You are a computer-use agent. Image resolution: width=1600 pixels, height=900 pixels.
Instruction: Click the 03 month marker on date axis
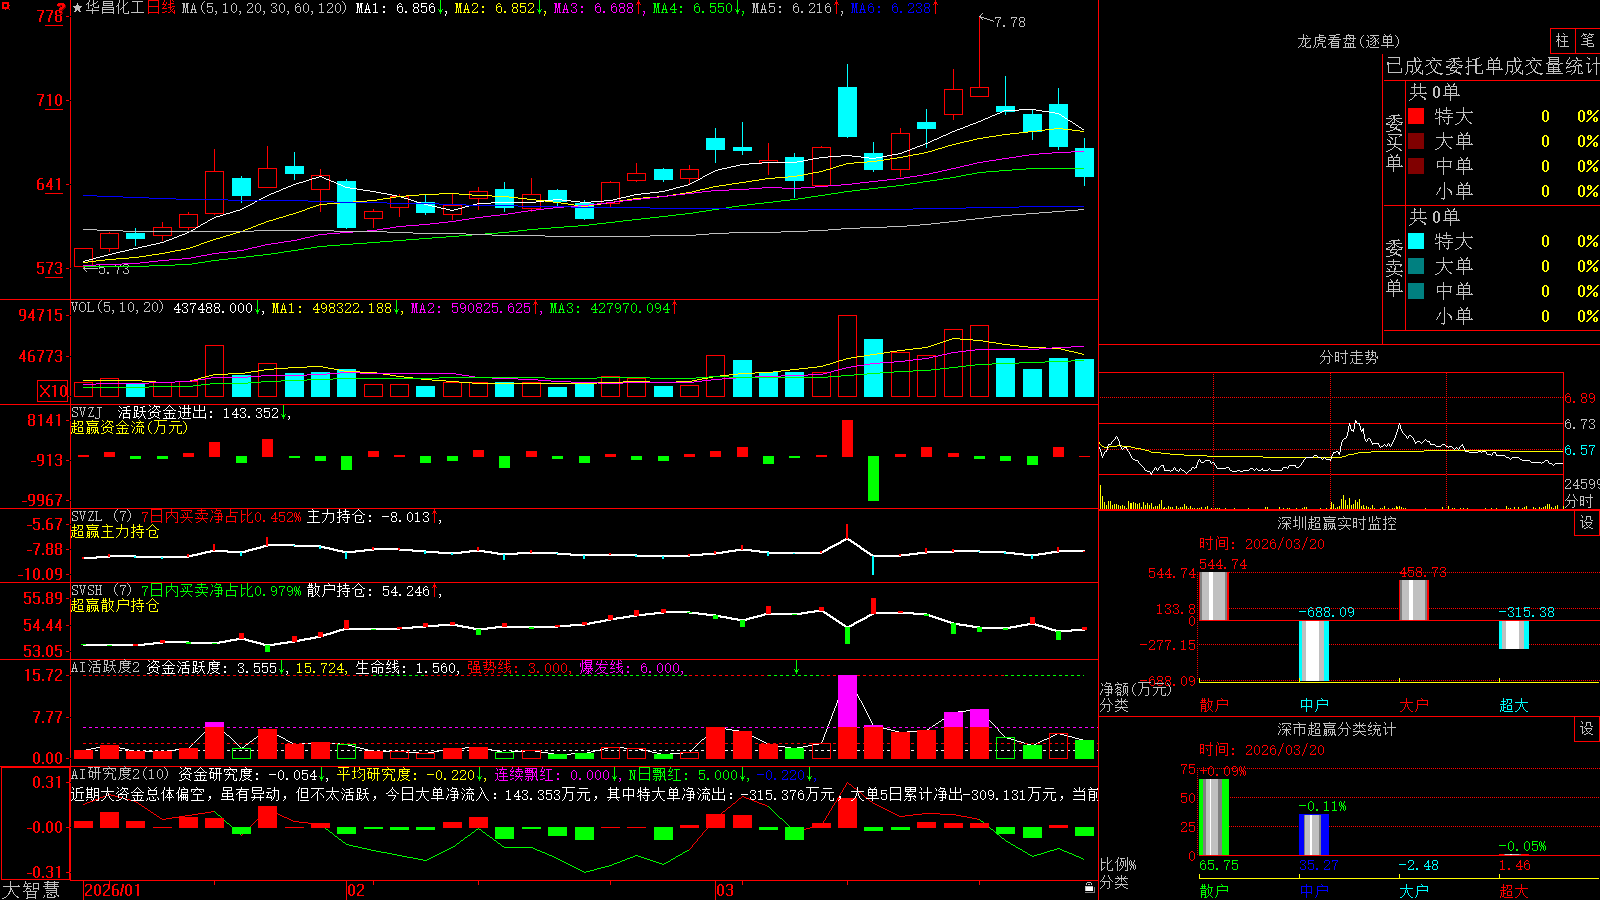[725, 890]
